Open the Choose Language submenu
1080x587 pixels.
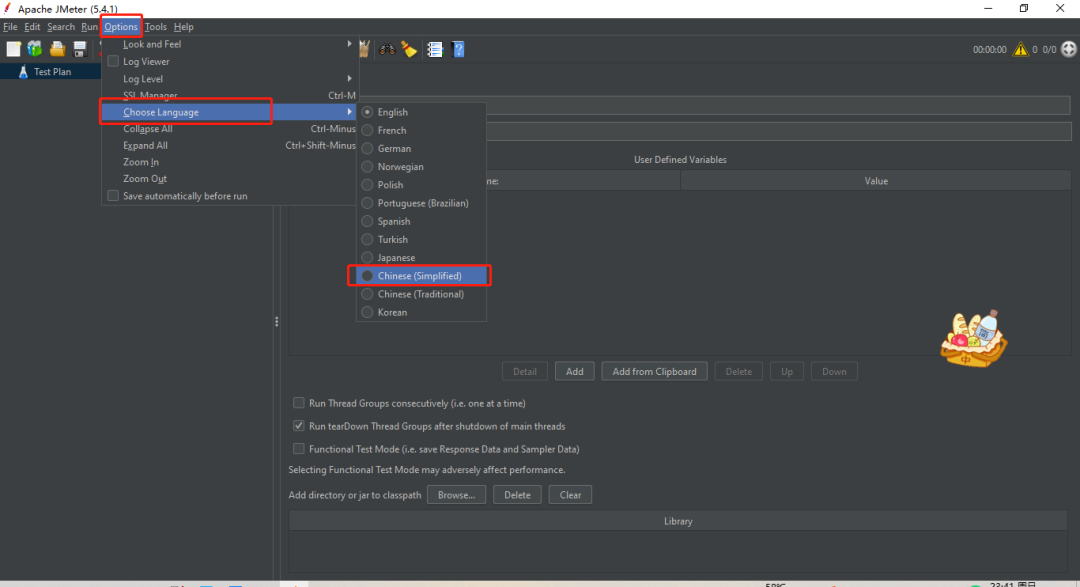[x=229, y=112]
